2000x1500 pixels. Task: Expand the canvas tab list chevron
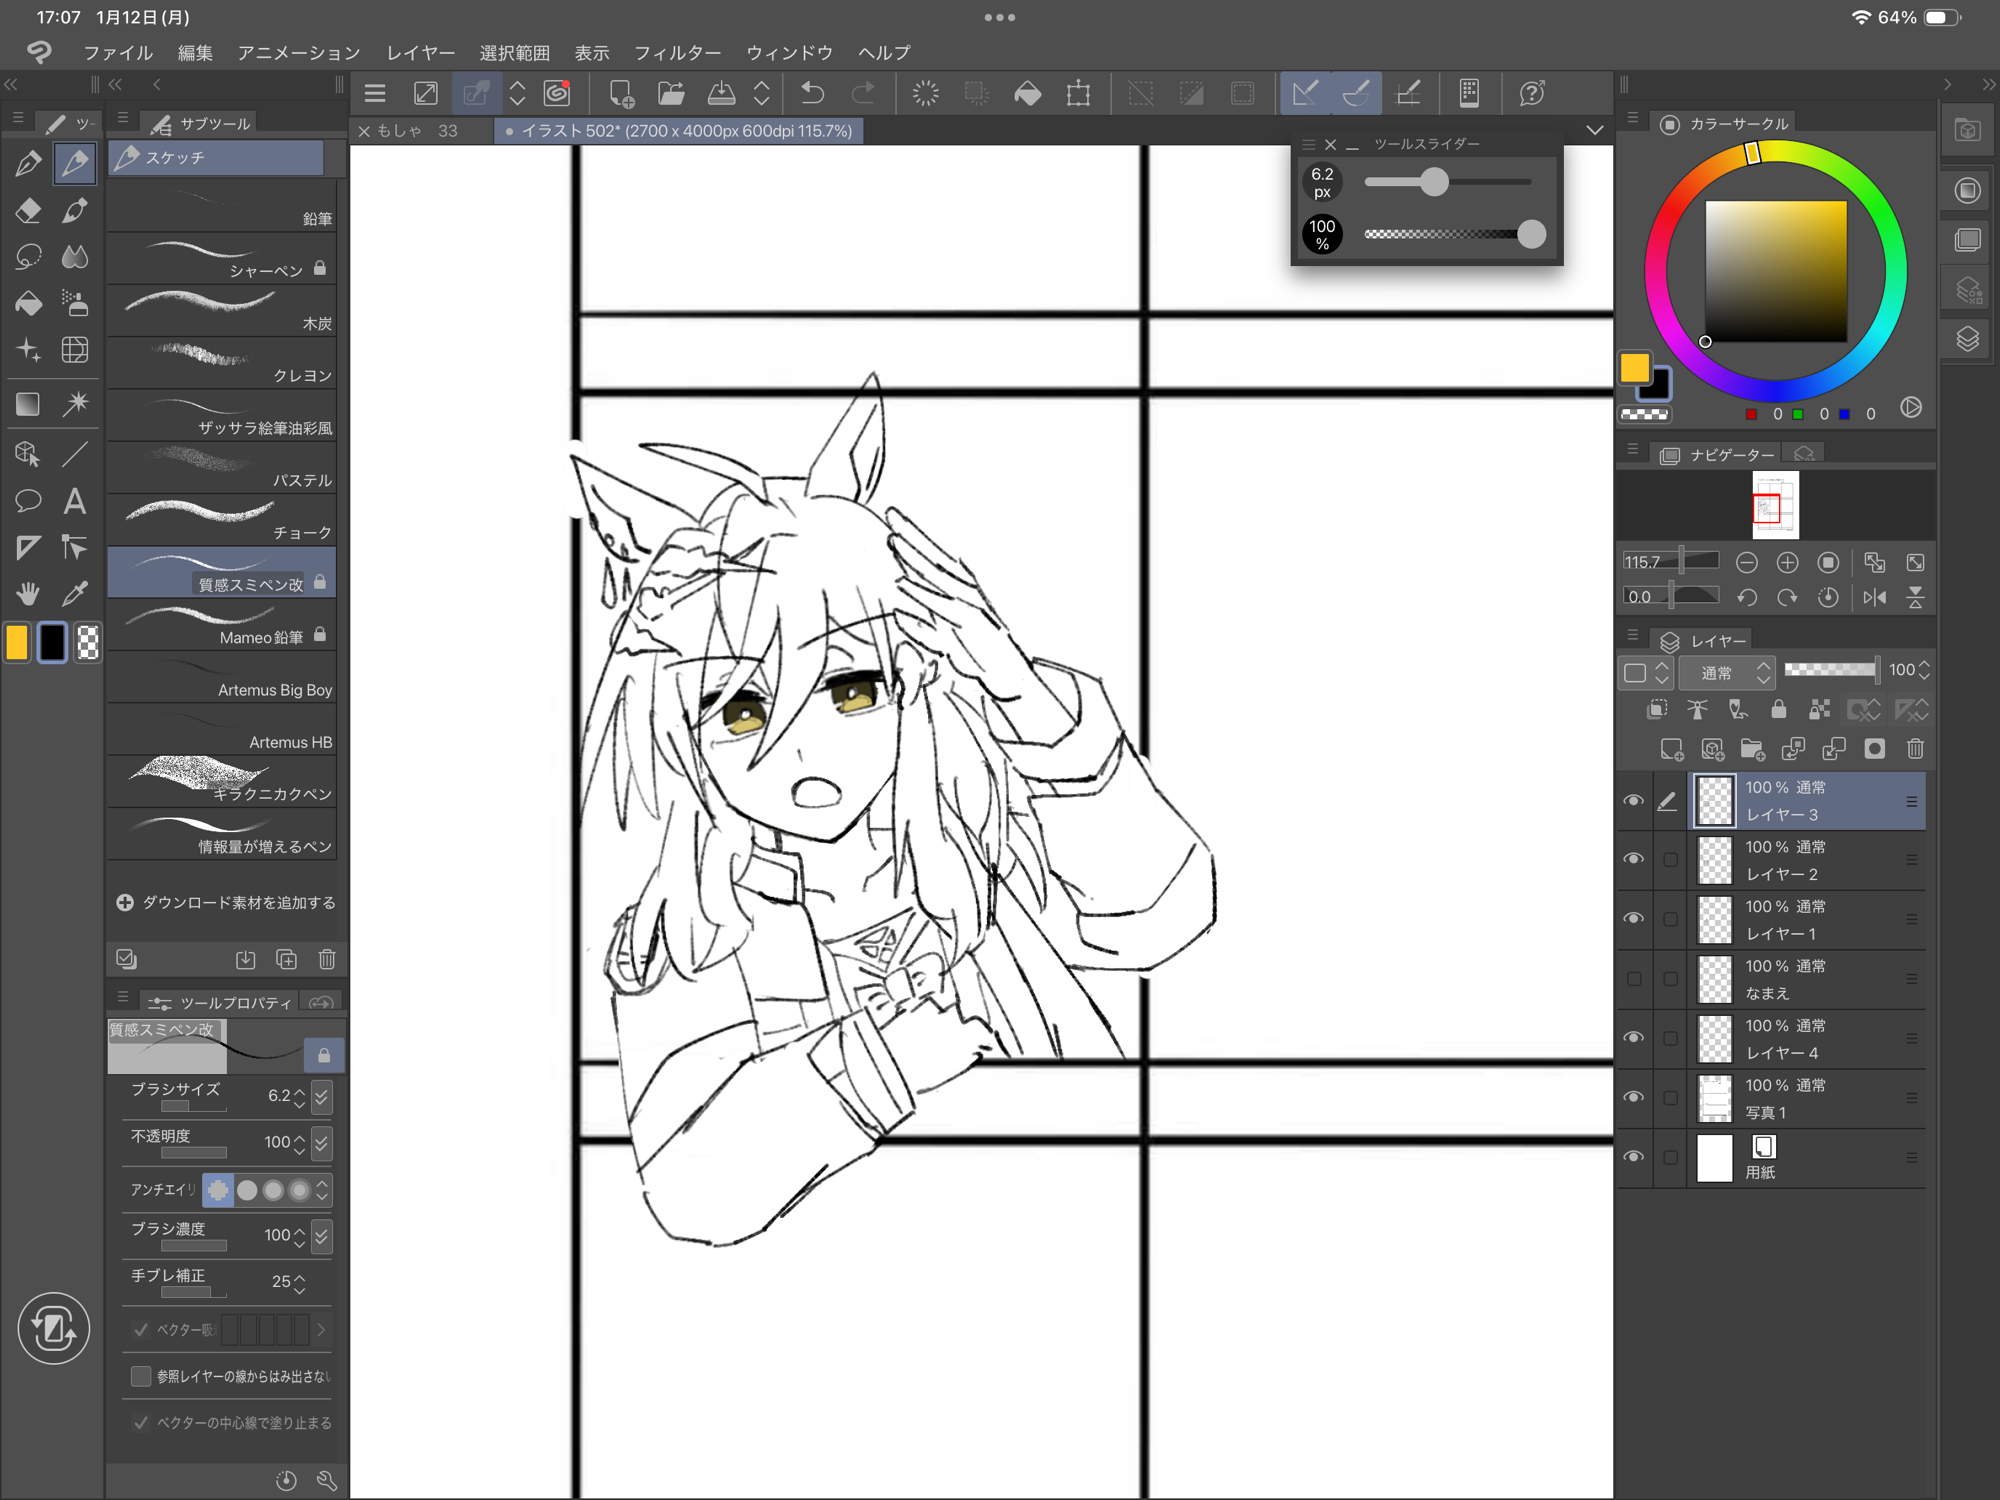1594,131
